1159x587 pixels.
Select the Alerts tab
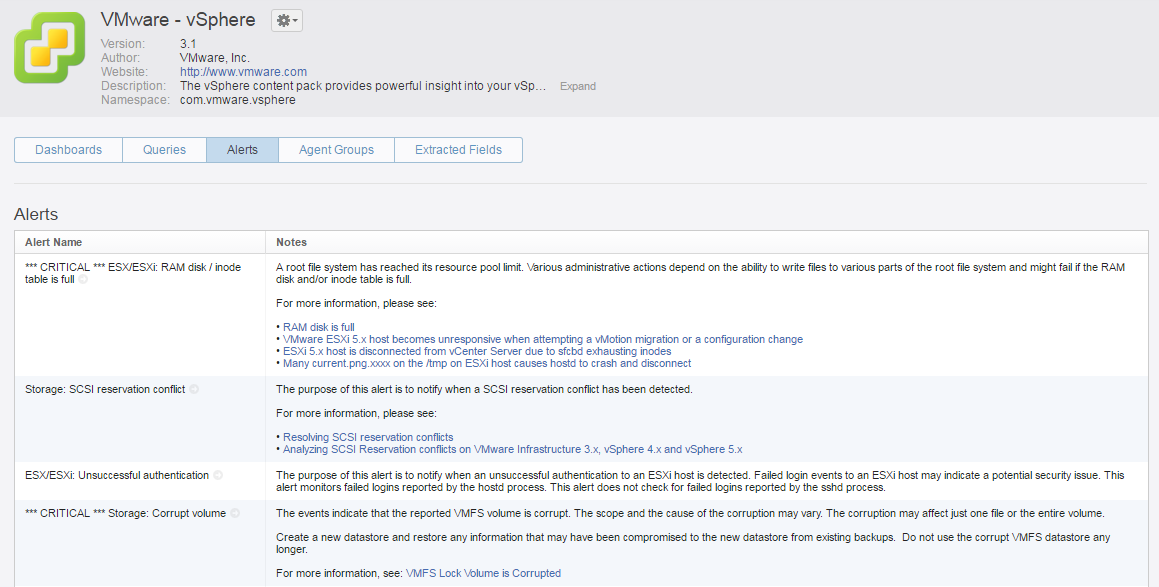click(242, 149)
